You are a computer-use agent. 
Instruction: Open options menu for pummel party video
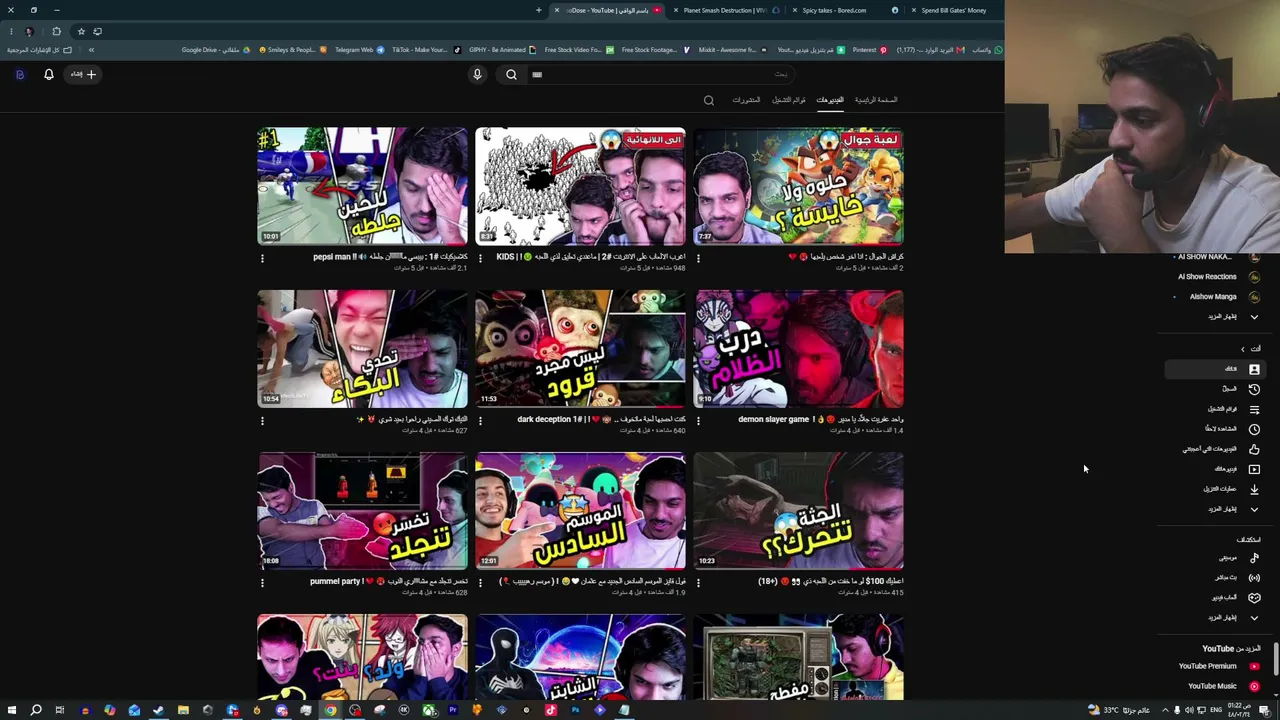tap(262, 583)
